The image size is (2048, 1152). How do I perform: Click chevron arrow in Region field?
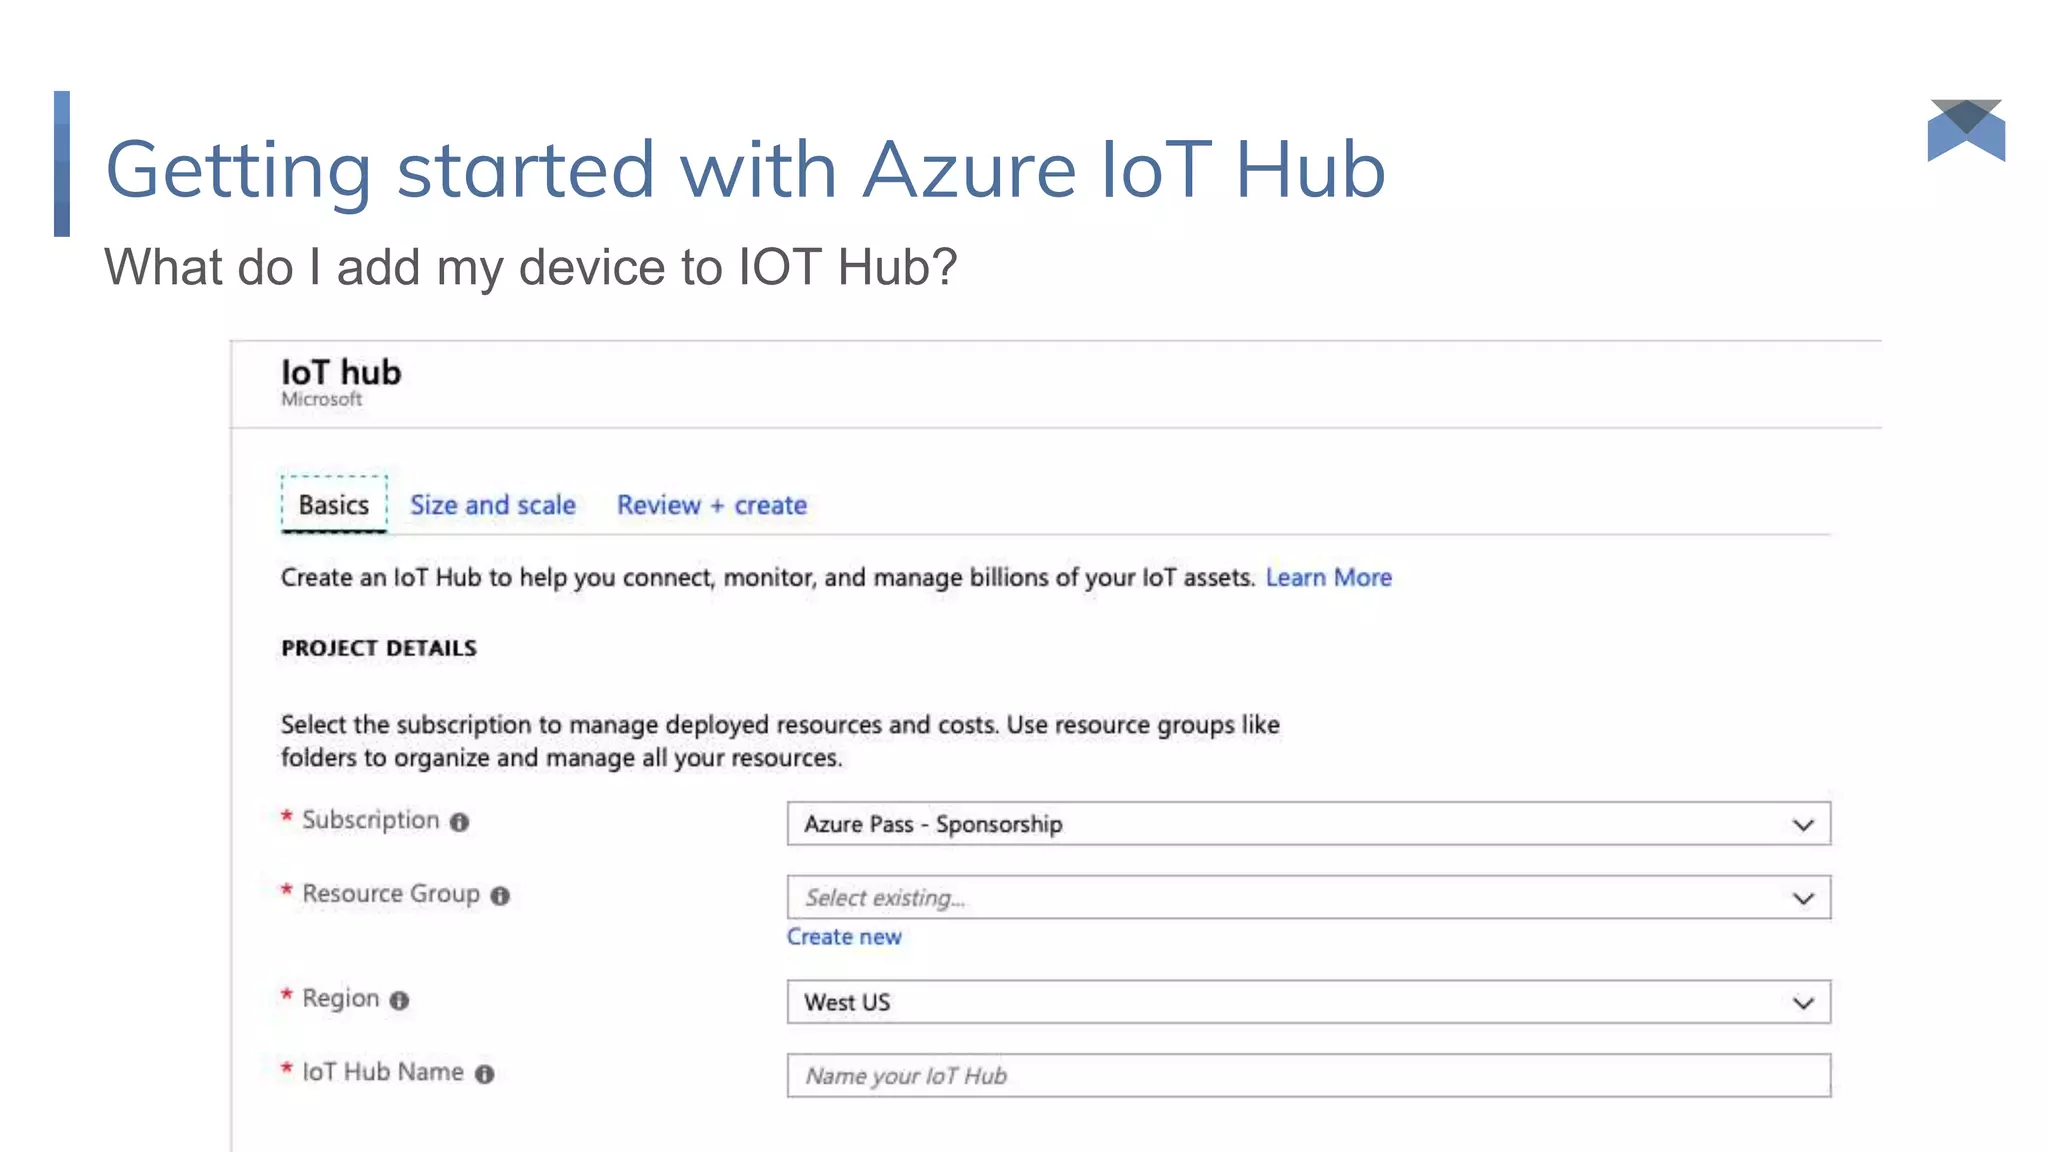1803,1003
